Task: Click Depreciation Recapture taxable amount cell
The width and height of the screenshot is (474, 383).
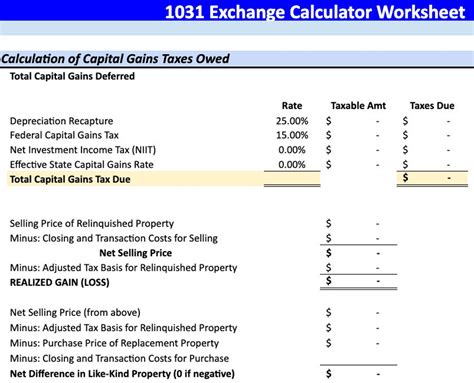Action: (x=358, y=121)
